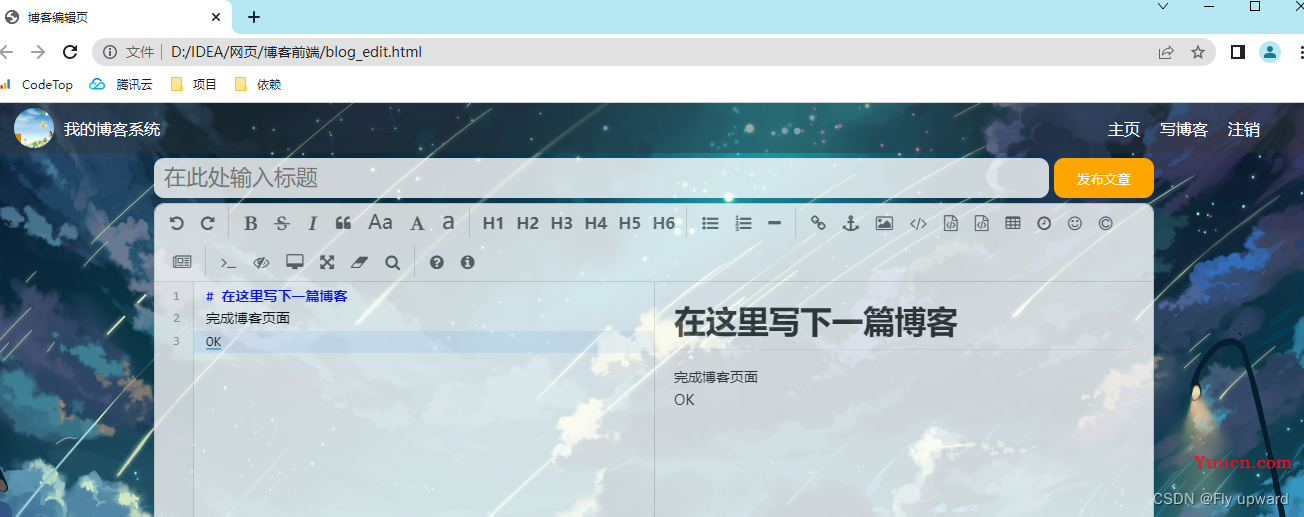Expand the 项目 bookmarks folder
Viewport: 1304px width, 517px height.
pos(194,85)
